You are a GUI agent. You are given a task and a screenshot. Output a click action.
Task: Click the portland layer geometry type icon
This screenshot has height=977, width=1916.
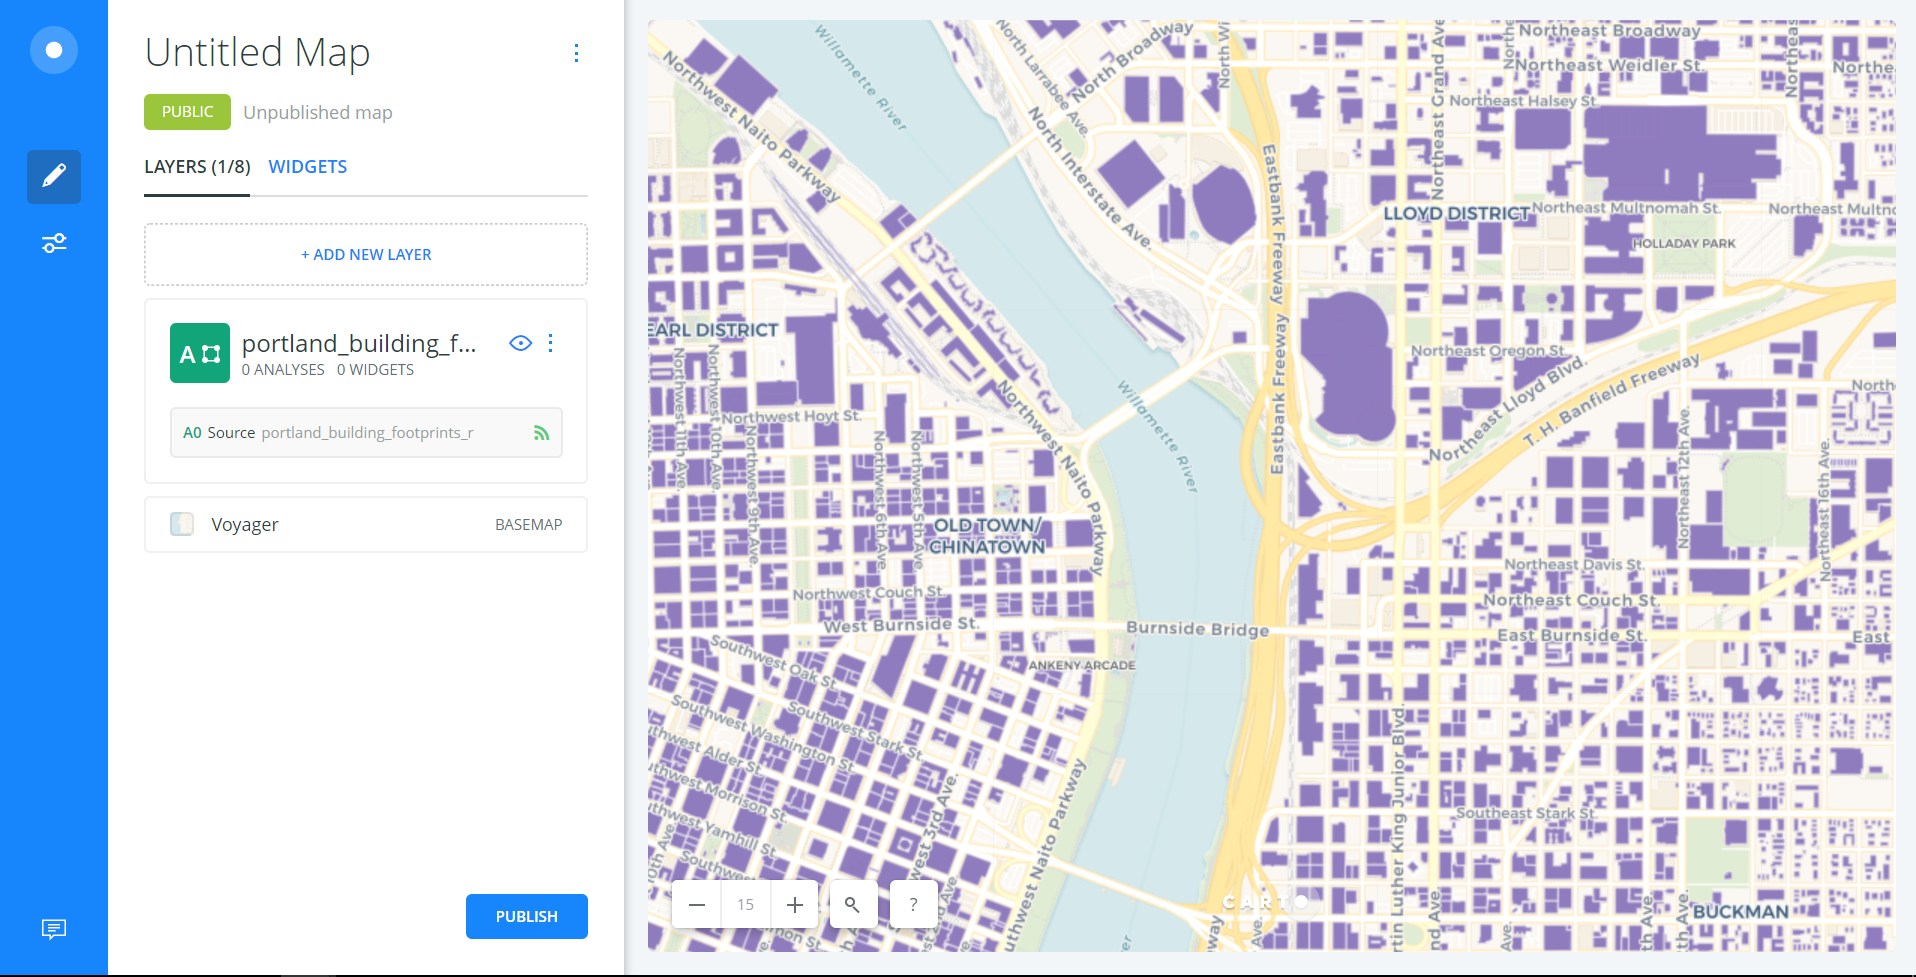point(200,353)
